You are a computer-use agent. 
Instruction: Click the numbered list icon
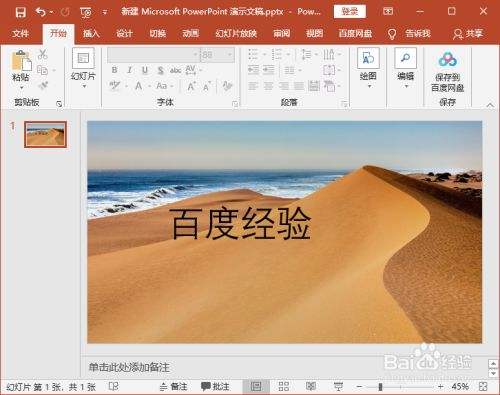(277, 54)
